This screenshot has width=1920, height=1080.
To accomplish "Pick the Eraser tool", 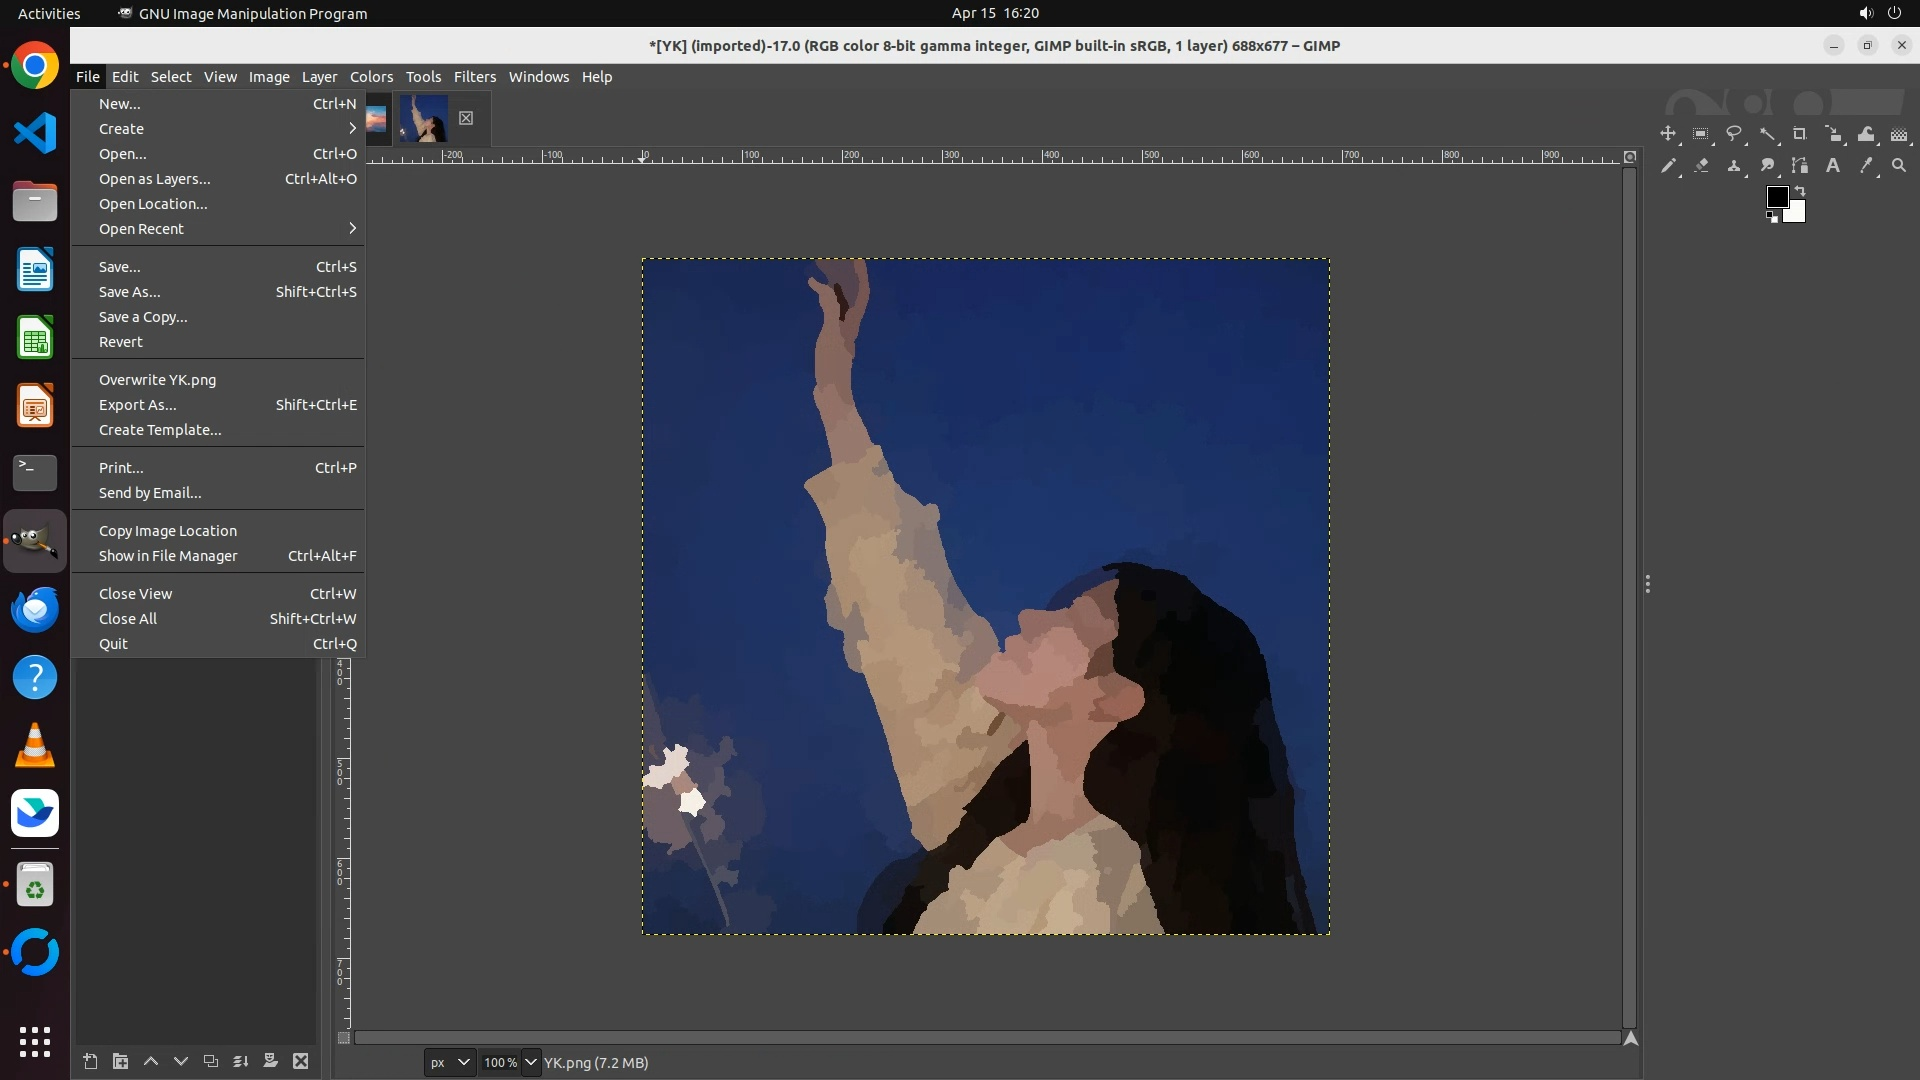I will click(1701, 166).
